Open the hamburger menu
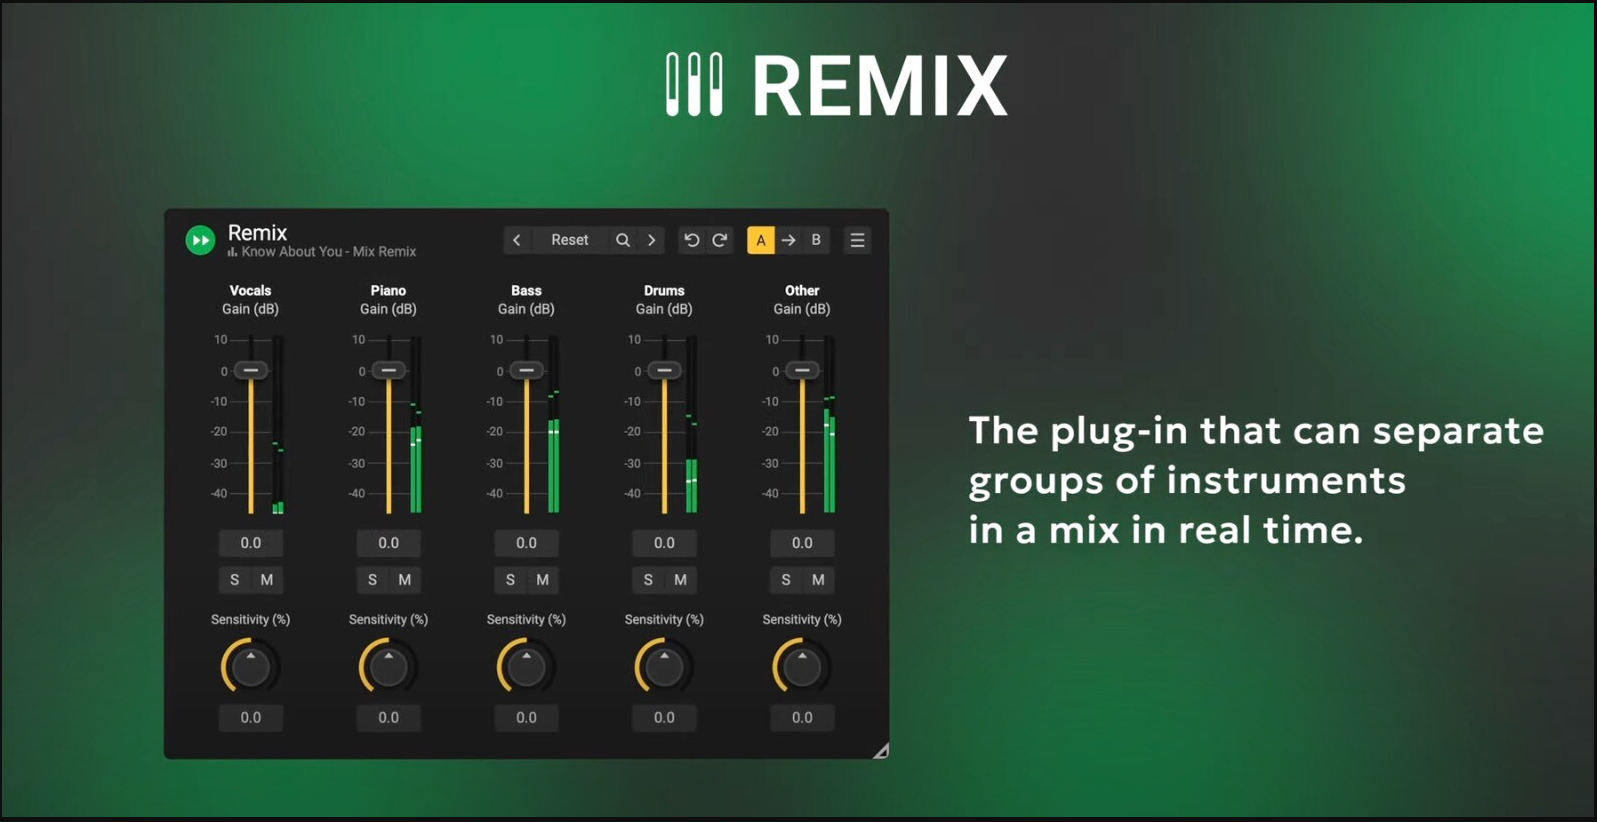The width and height of the screenshot is (1597, 822). (857, 240)
